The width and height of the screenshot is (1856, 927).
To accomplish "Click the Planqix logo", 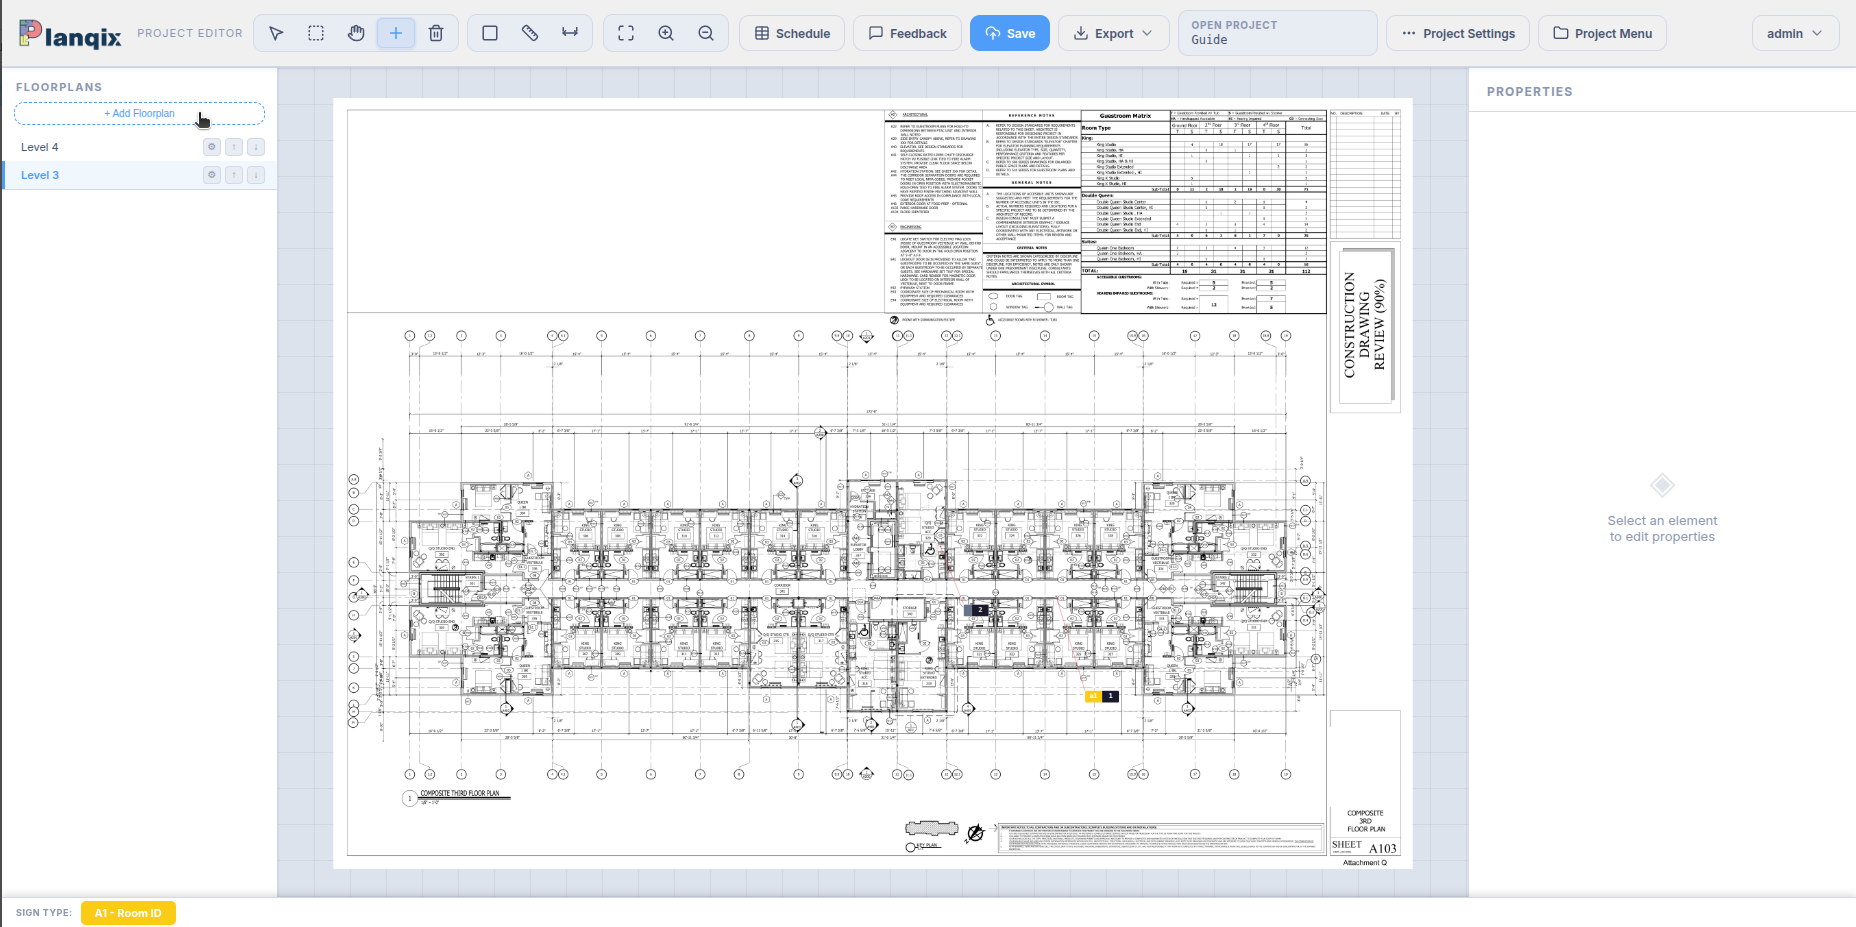I will (x=70, y=34).
